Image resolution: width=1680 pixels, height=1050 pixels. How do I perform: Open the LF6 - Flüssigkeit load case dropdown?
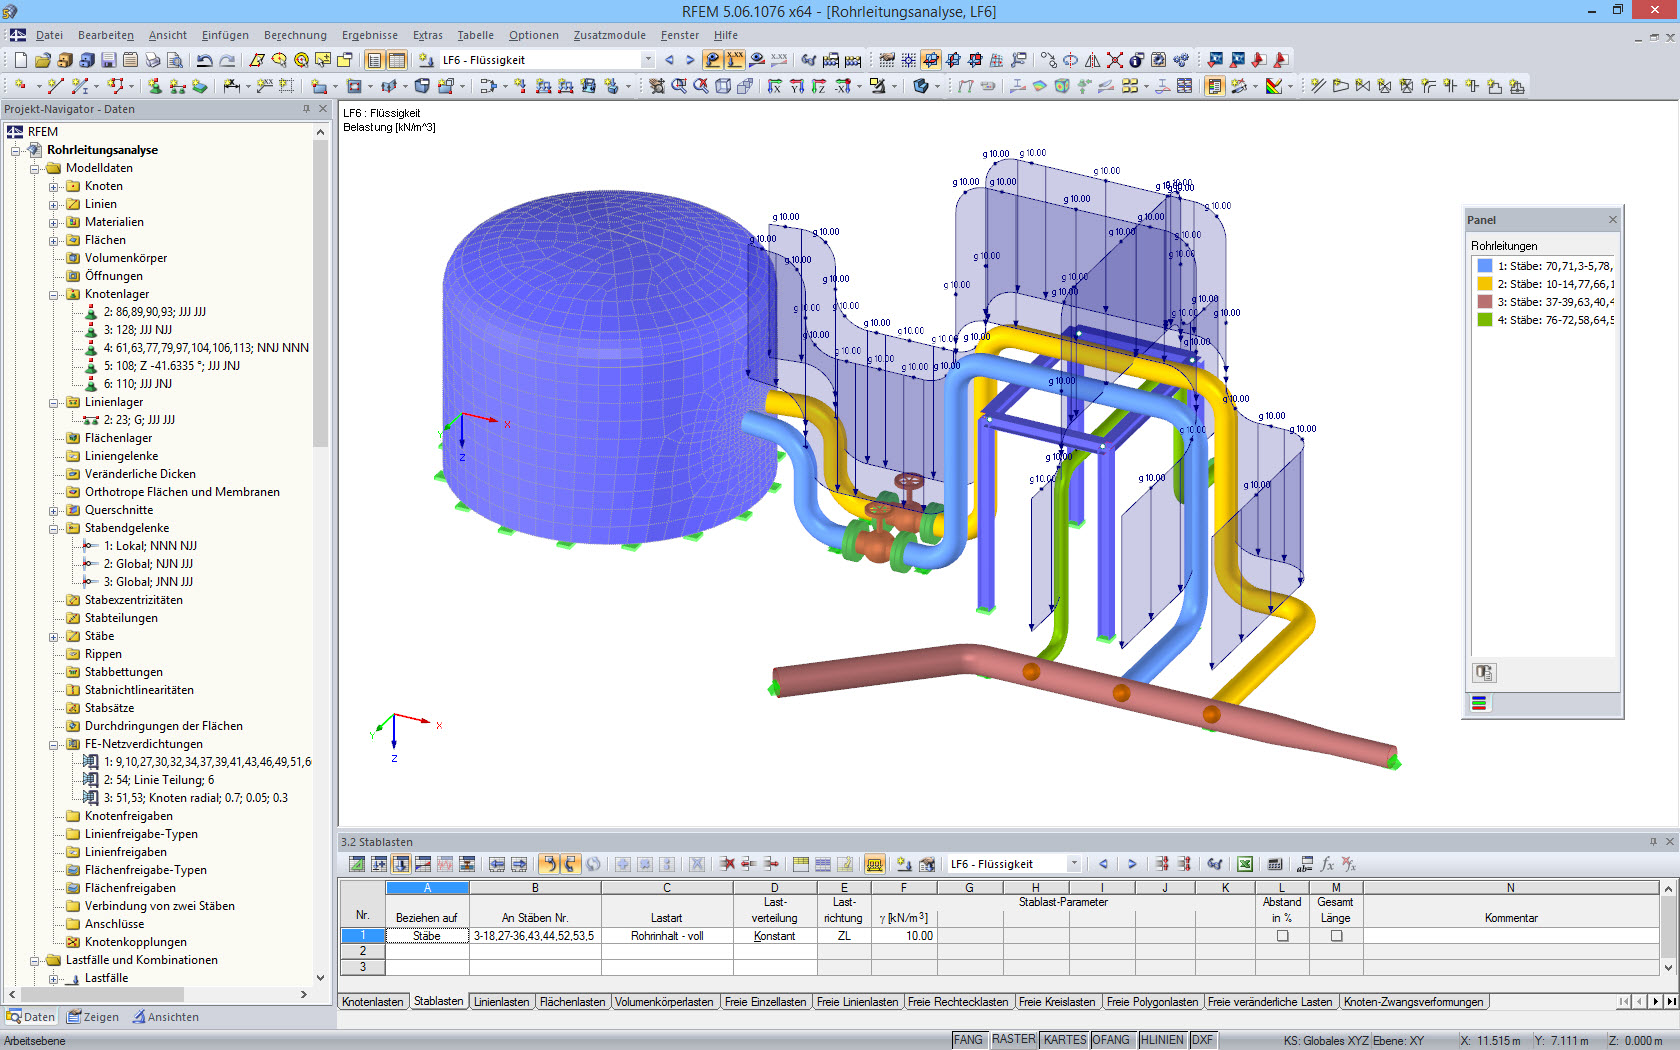coord(647,59)
